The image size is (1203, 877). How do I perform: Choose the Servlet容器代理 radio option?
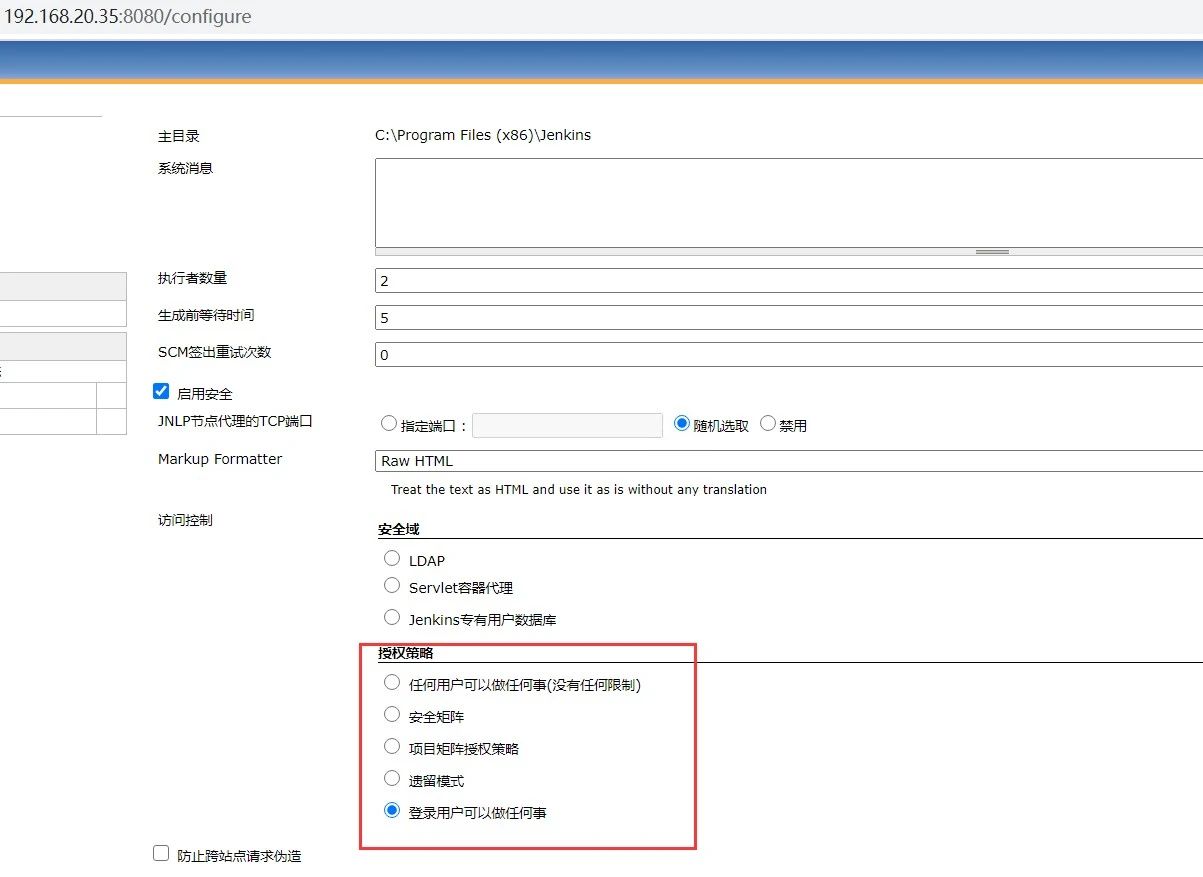[392, 586]
